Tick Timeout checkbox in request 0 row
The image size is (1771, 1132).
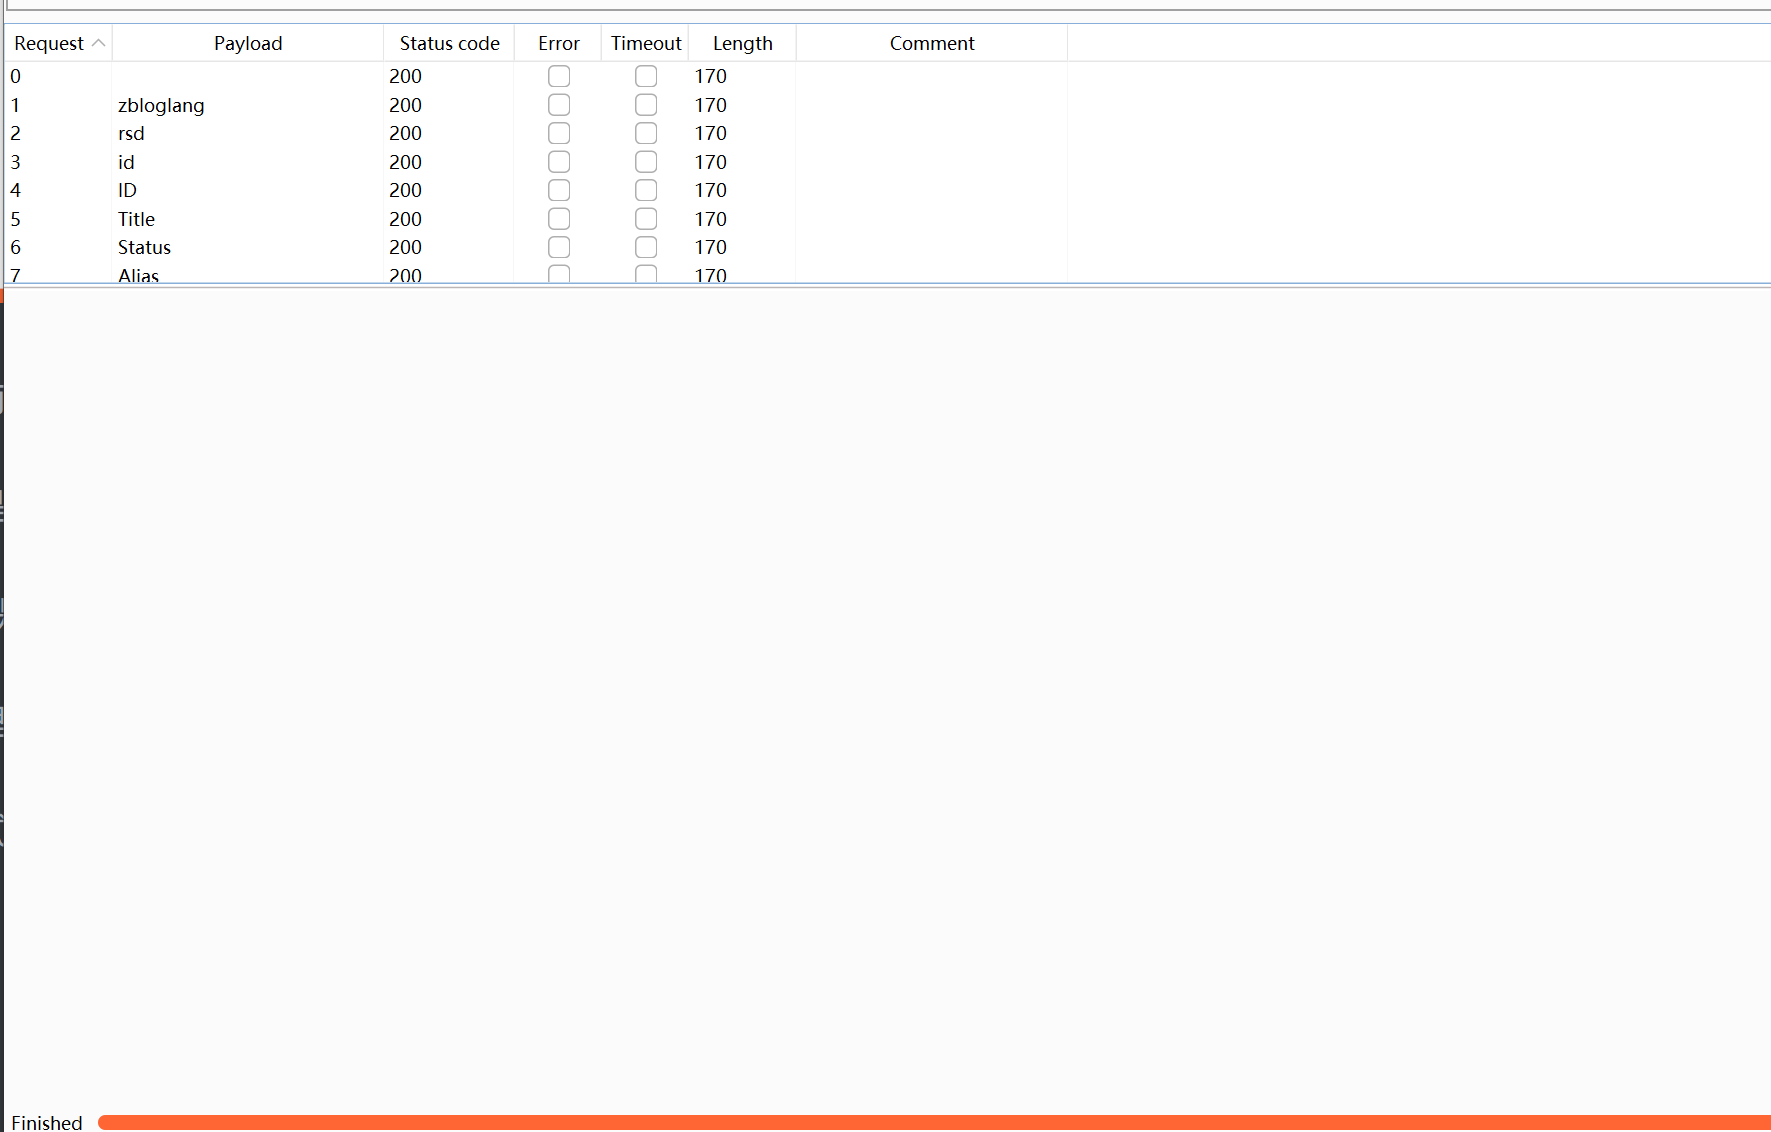pos(646,76)
